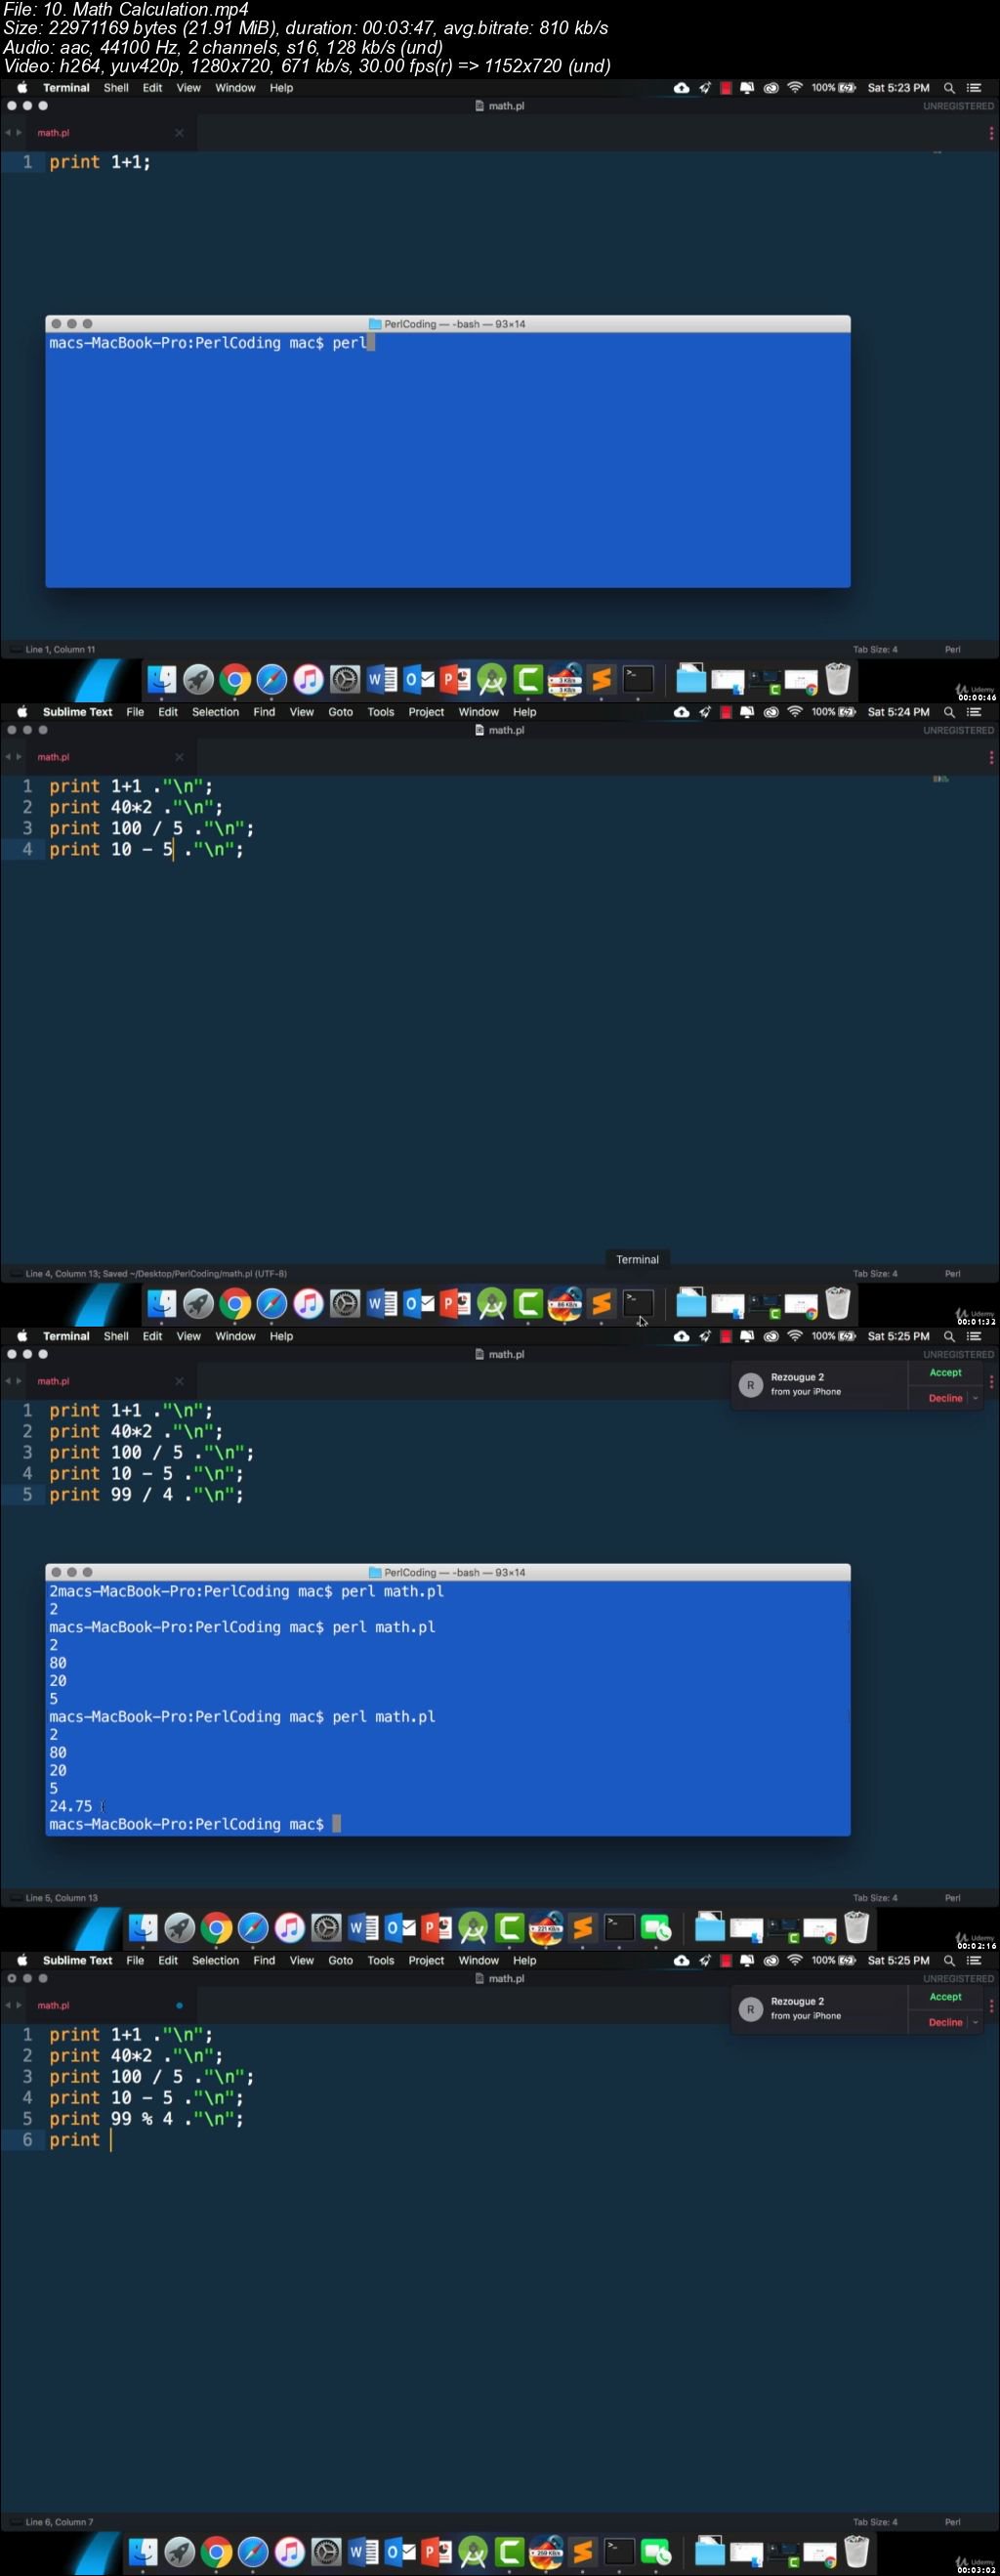Open Launchpad from the 5:24 PM frame dock
Image resolution: width=1000 pixels, height=2576 pixels.
[x=198, y=1304]
